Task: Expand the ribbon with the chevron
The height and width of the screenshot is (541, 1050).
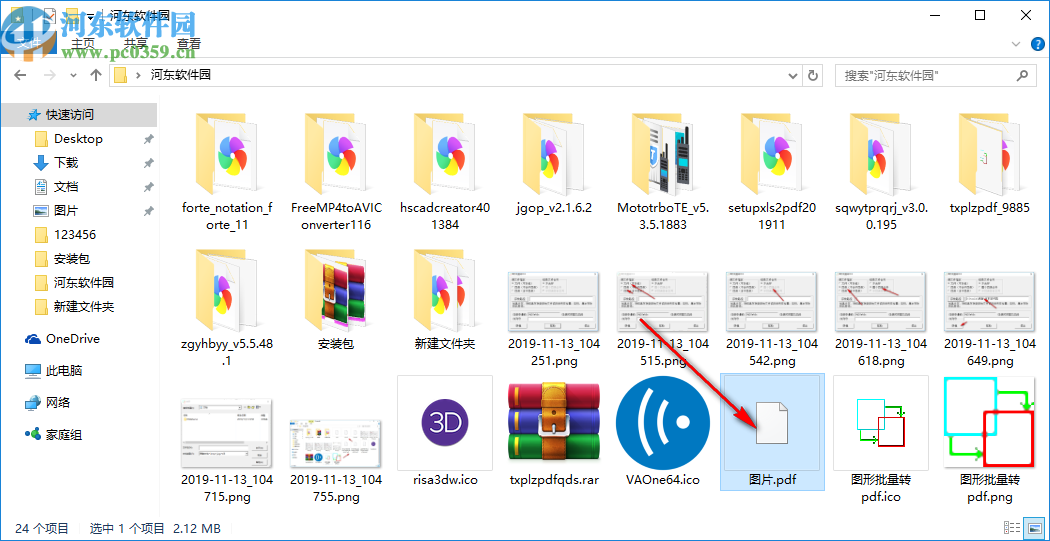Action: [x=1017, y=44]
